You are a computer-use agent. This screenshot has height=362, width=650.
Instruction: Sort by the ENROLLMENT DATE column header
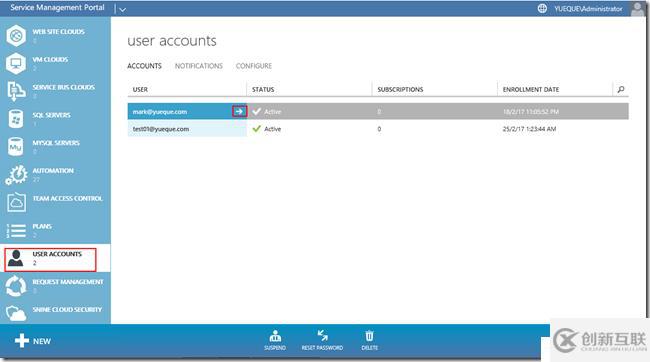(x=531, y=89)
